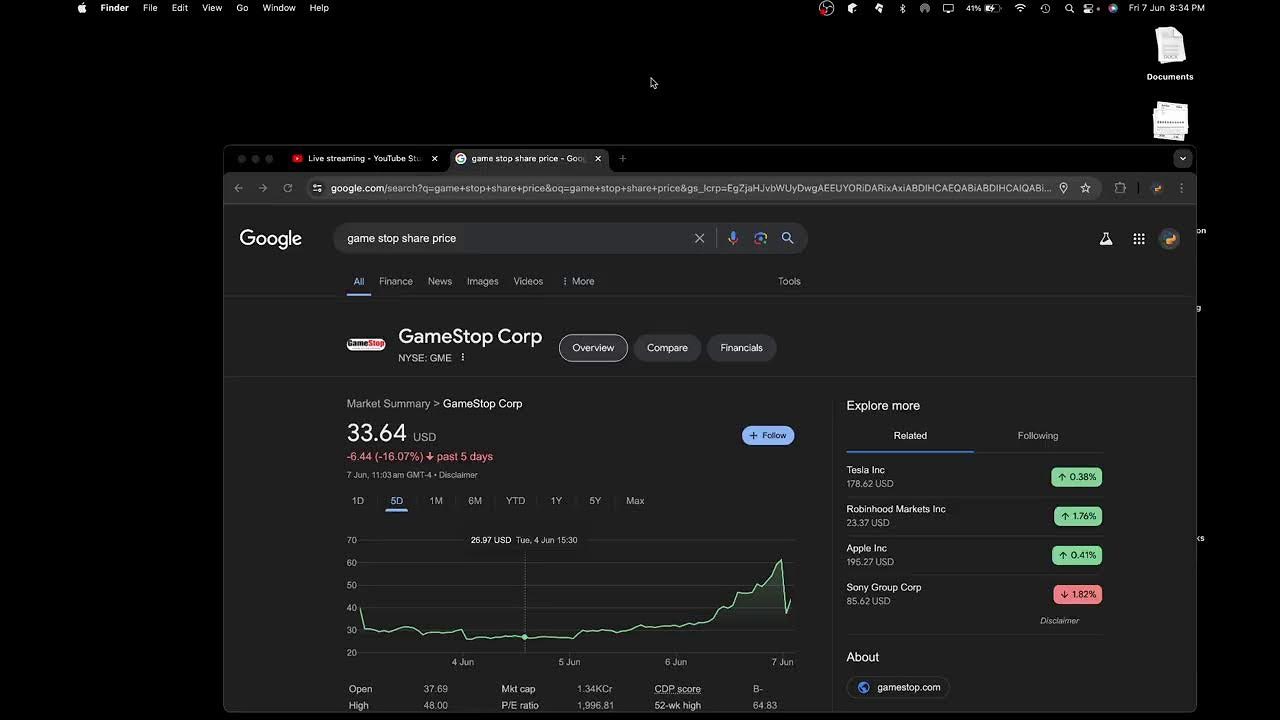Open the Finder menu
The width and height of the screenshot is (1280, 720).
coord(114,8)
